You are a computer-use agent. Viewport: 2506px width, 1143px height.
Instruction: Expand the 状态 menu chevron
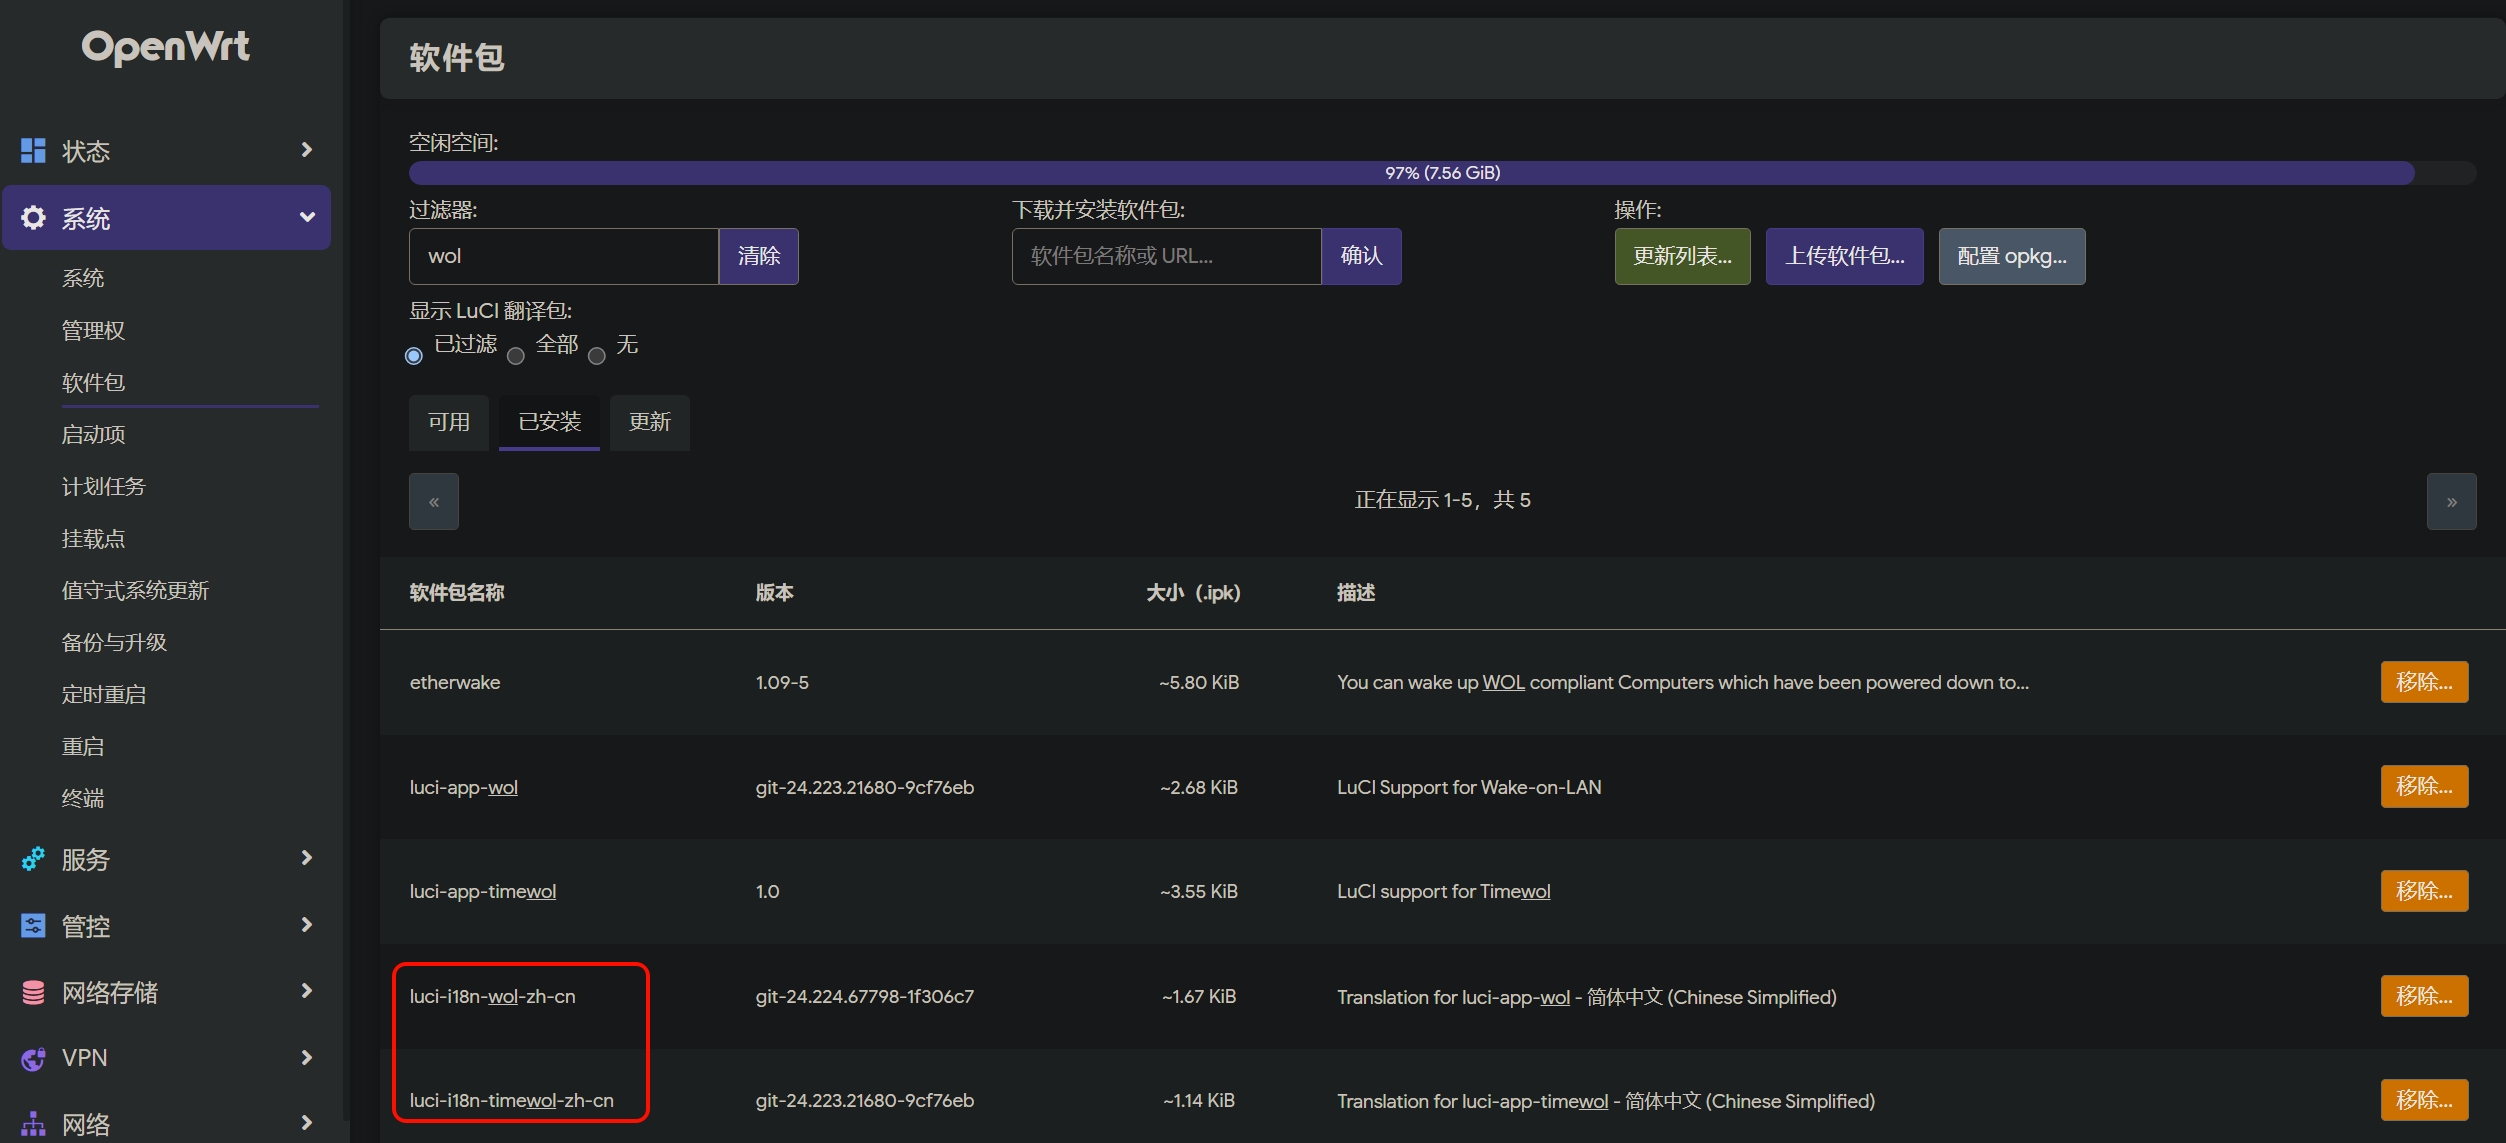307,150
